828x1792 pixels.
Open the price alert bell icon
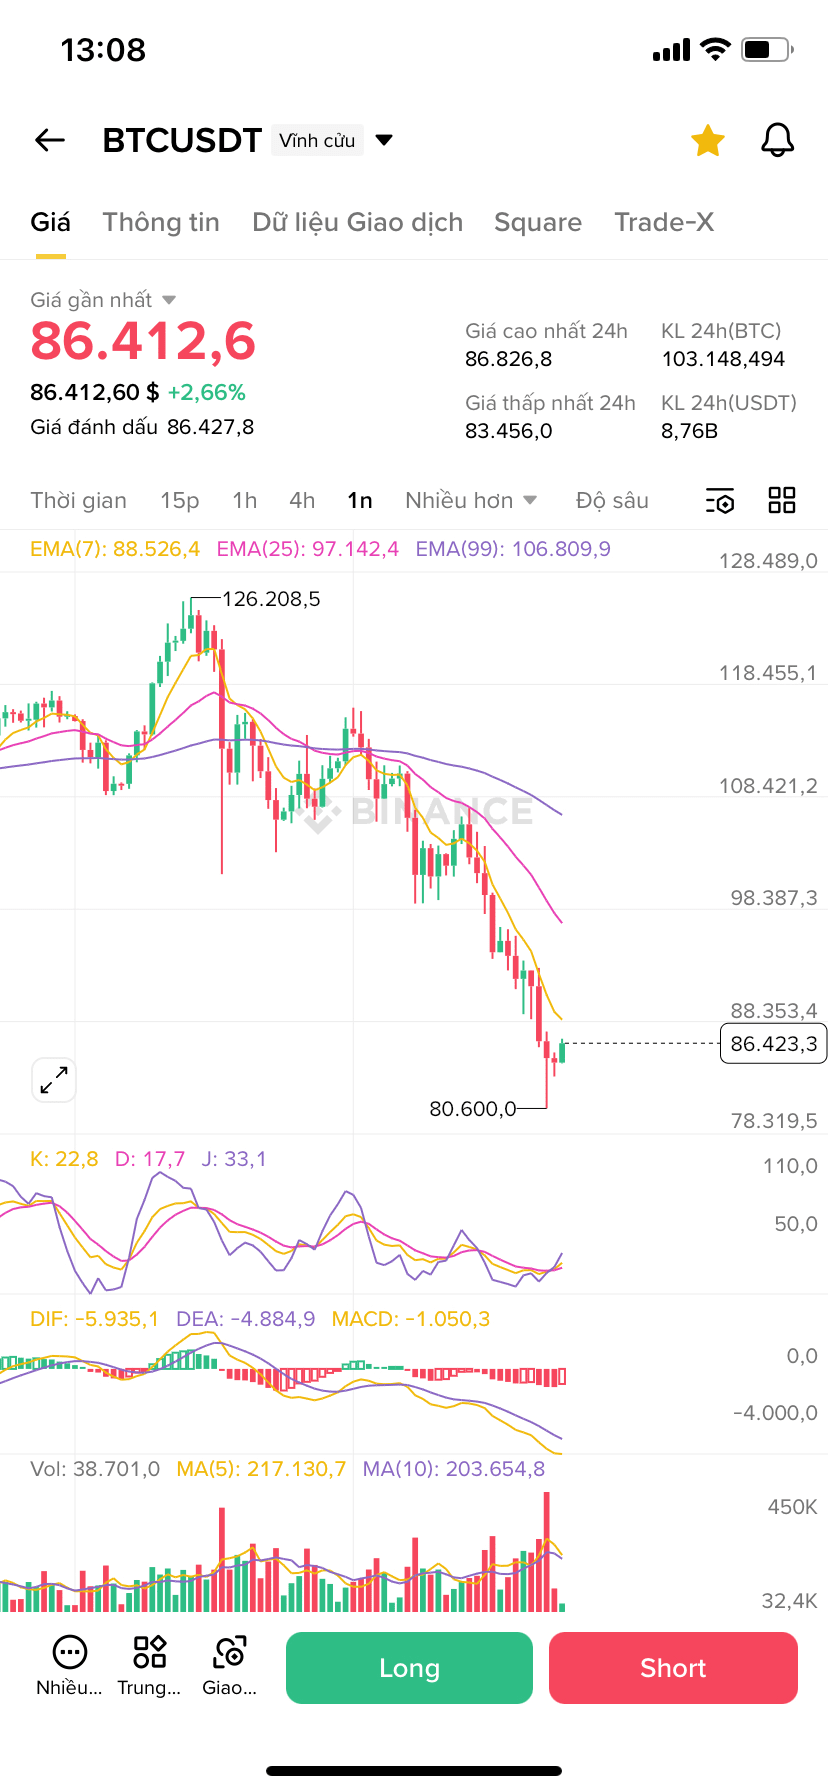[x=777, y=141]
